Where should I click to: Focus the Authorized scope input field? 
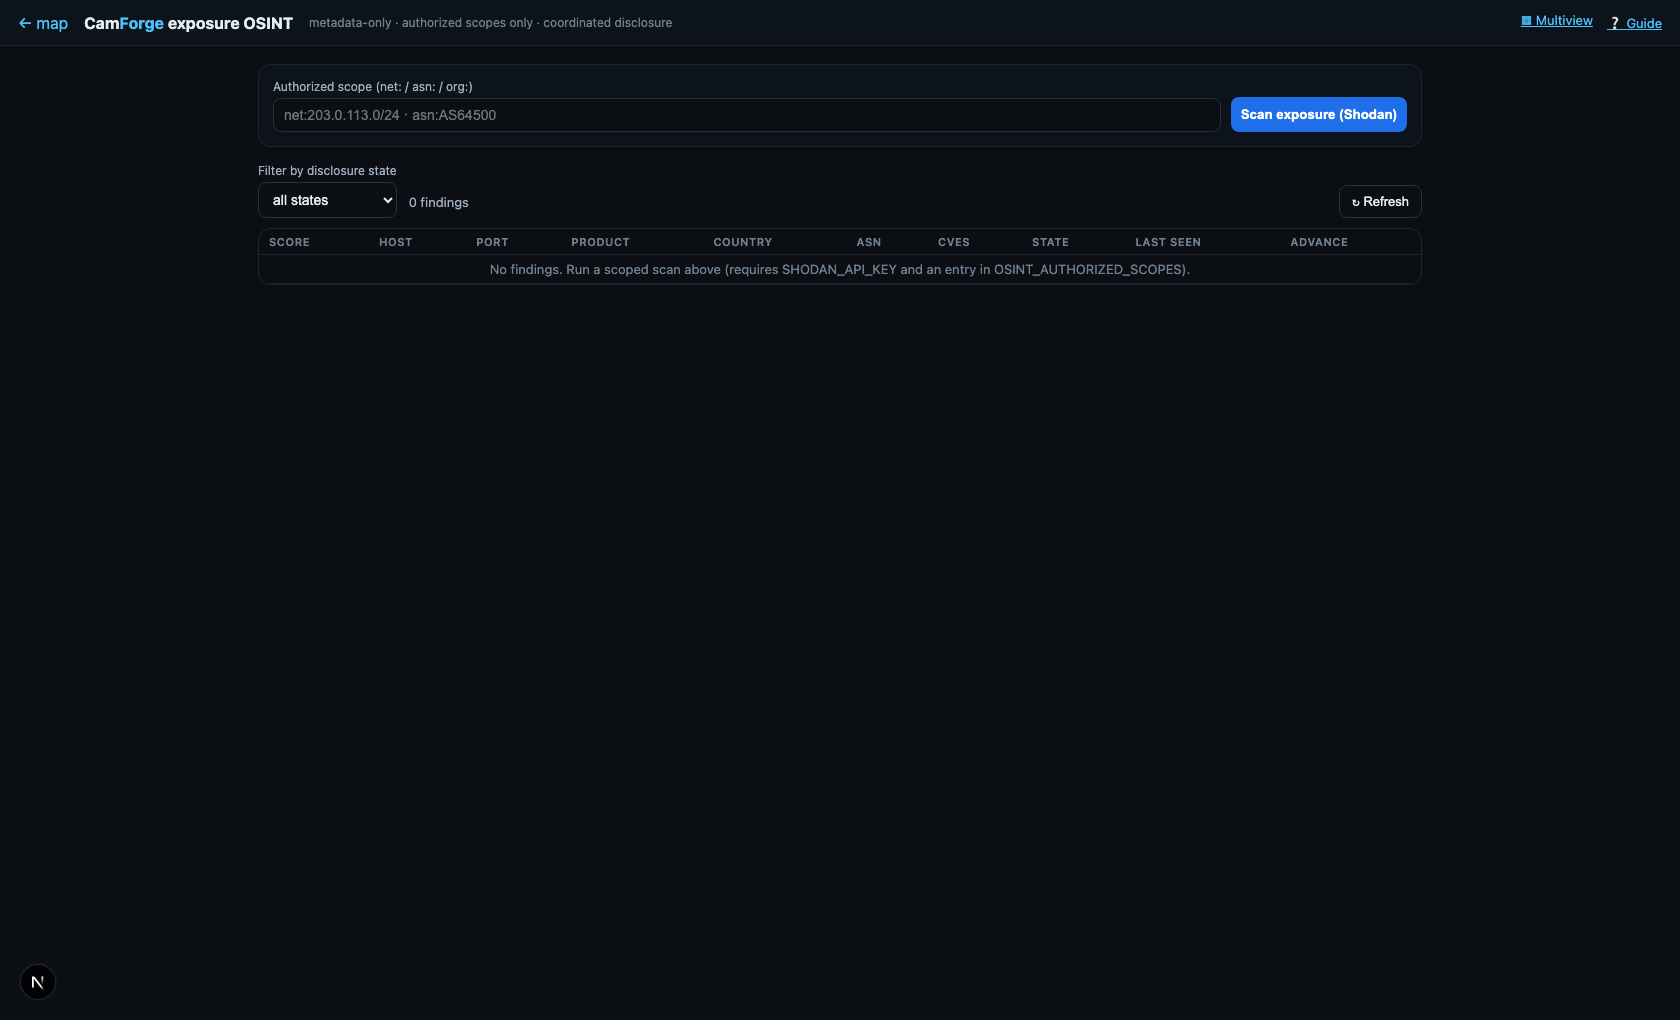coord(746,115)
